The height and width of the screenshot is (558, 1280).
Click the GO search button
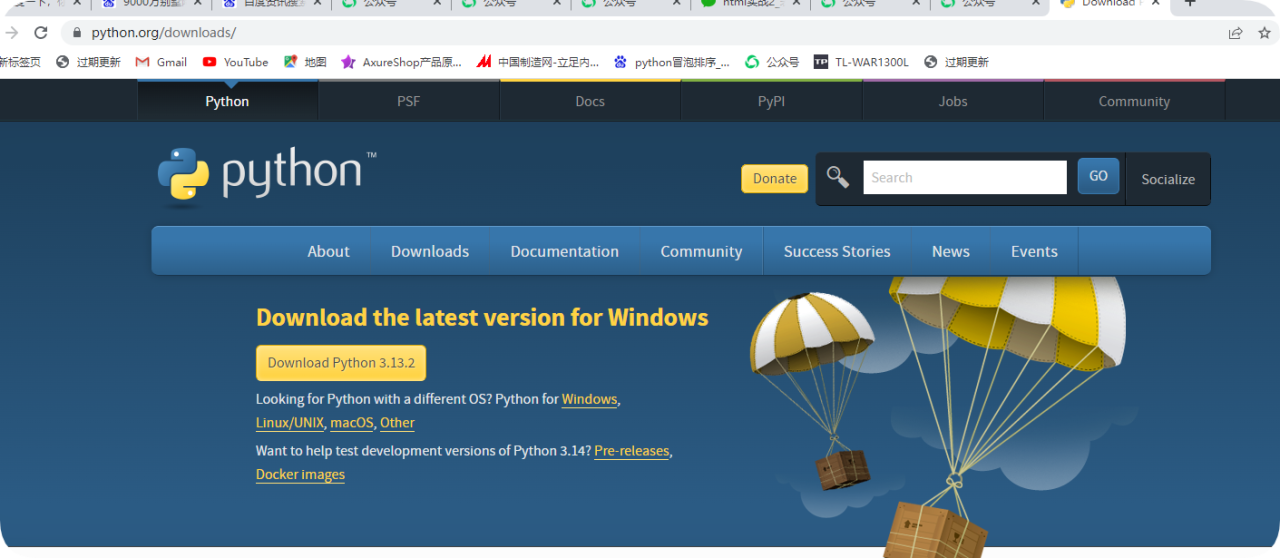pyautogui.click(x=1098, y=176)
